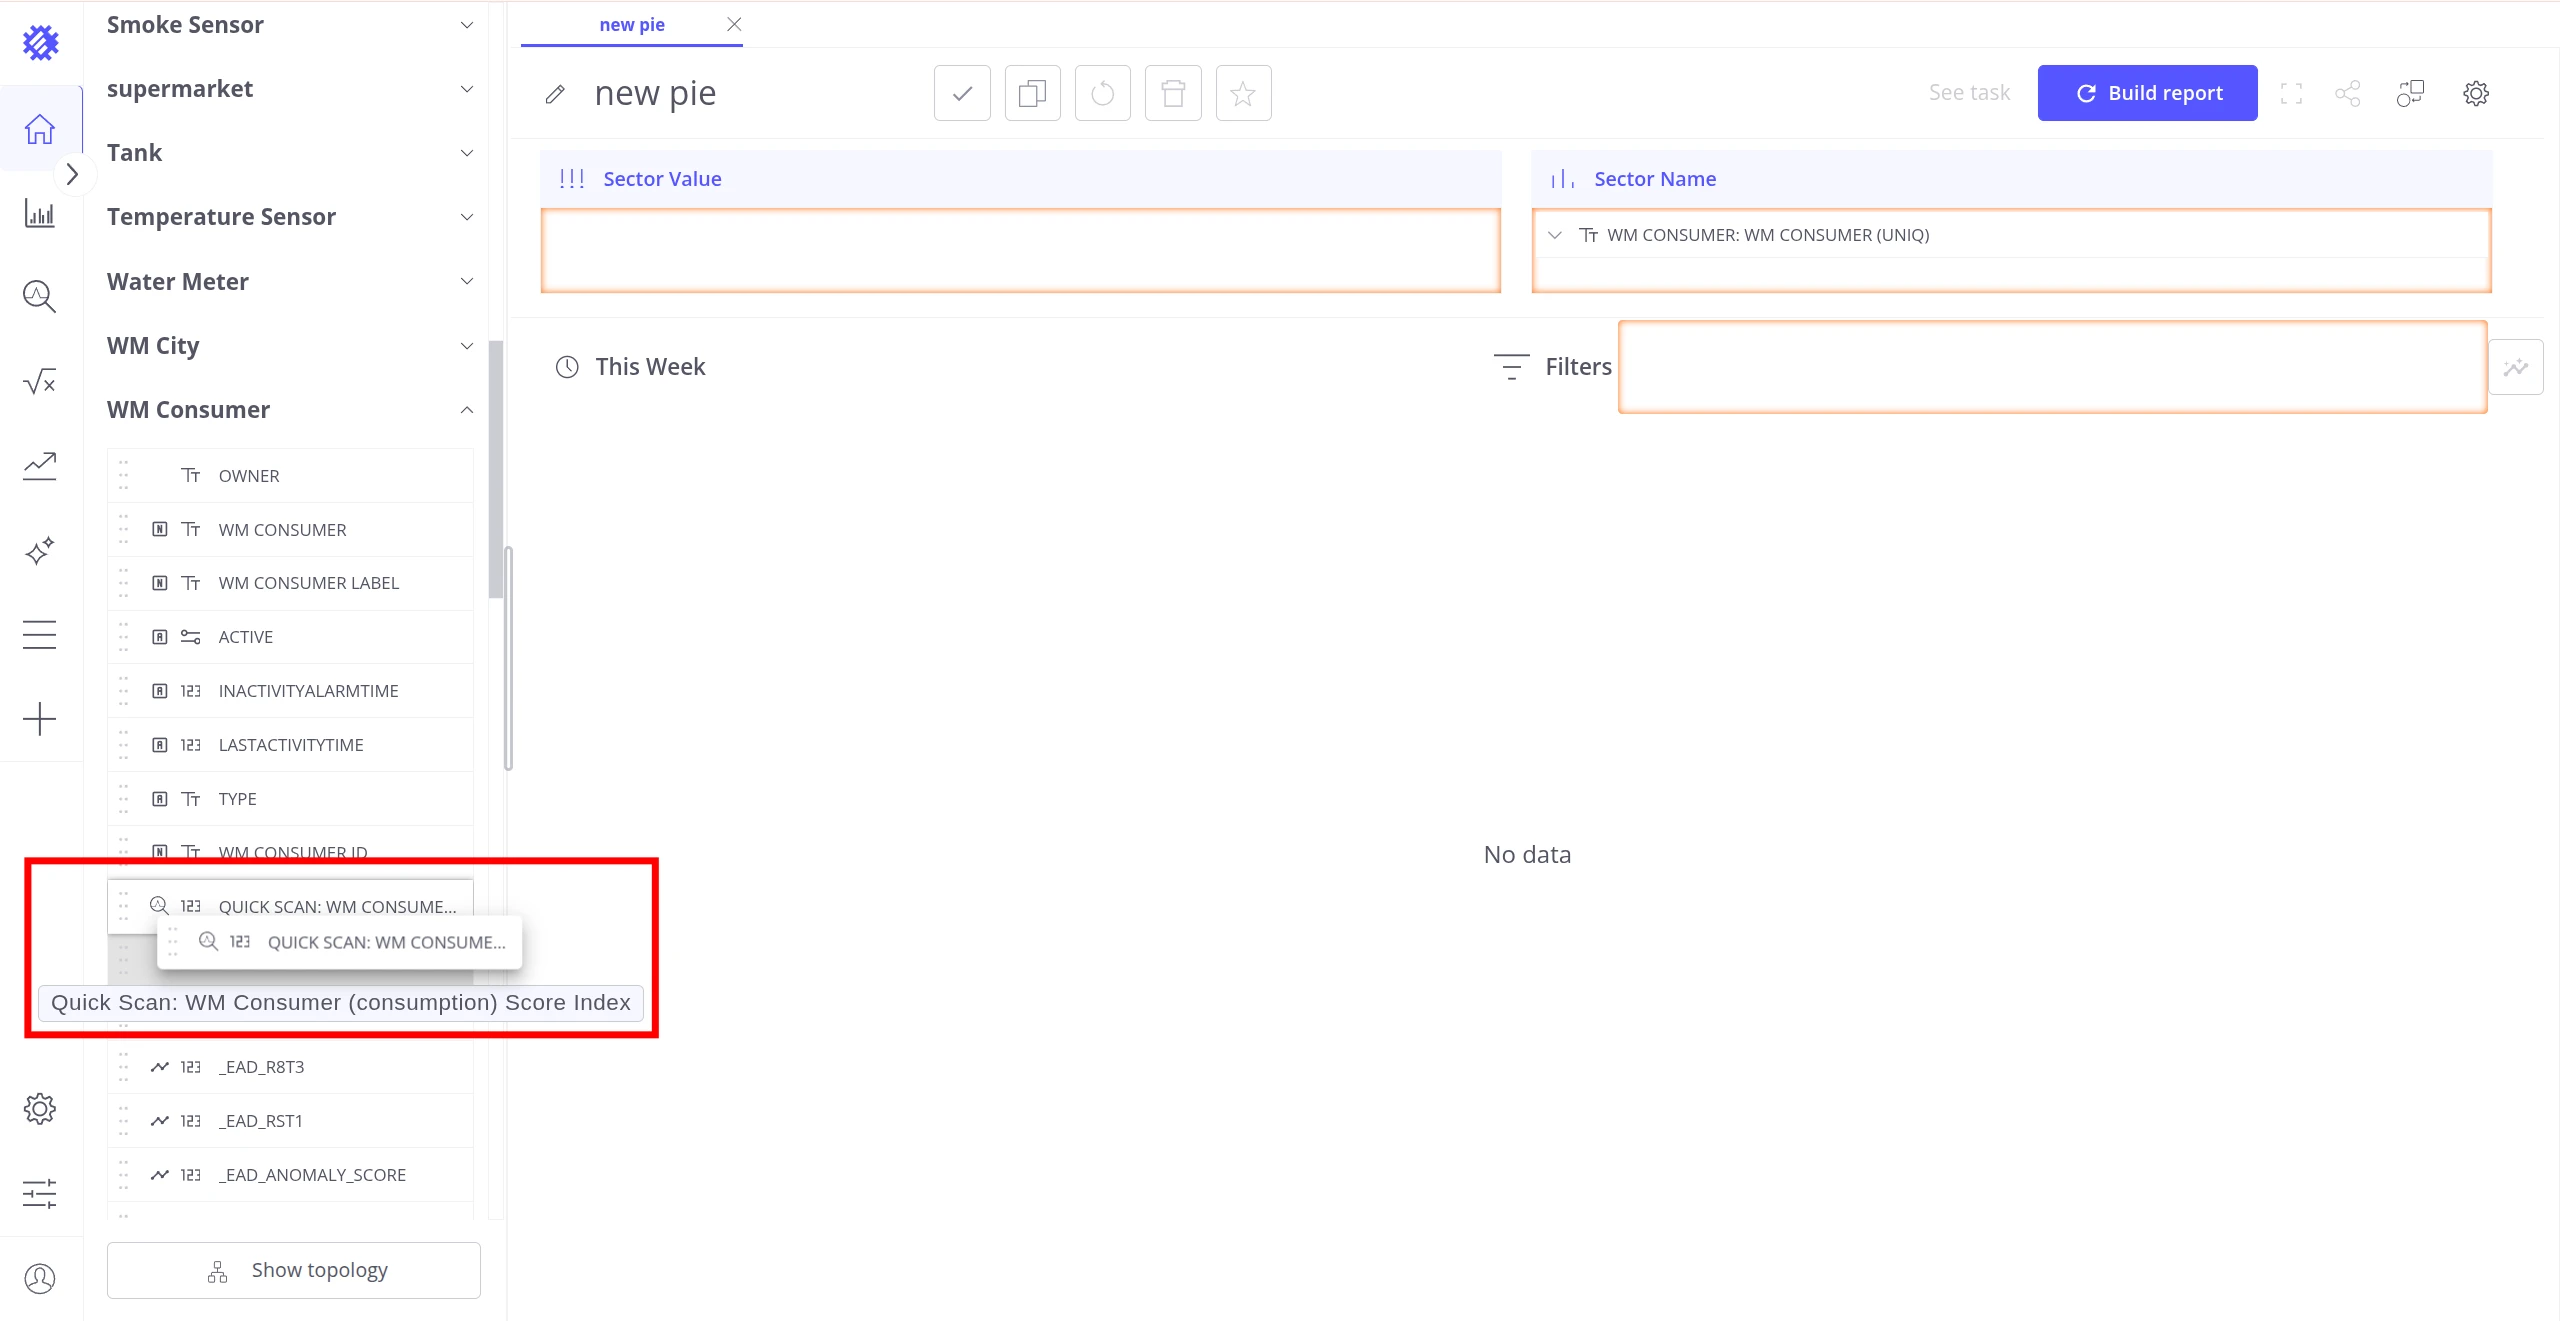Collapse the WM Consumer section
Image resolution: width=2560 pixels, height=1321 pixels.
point(467,410)
